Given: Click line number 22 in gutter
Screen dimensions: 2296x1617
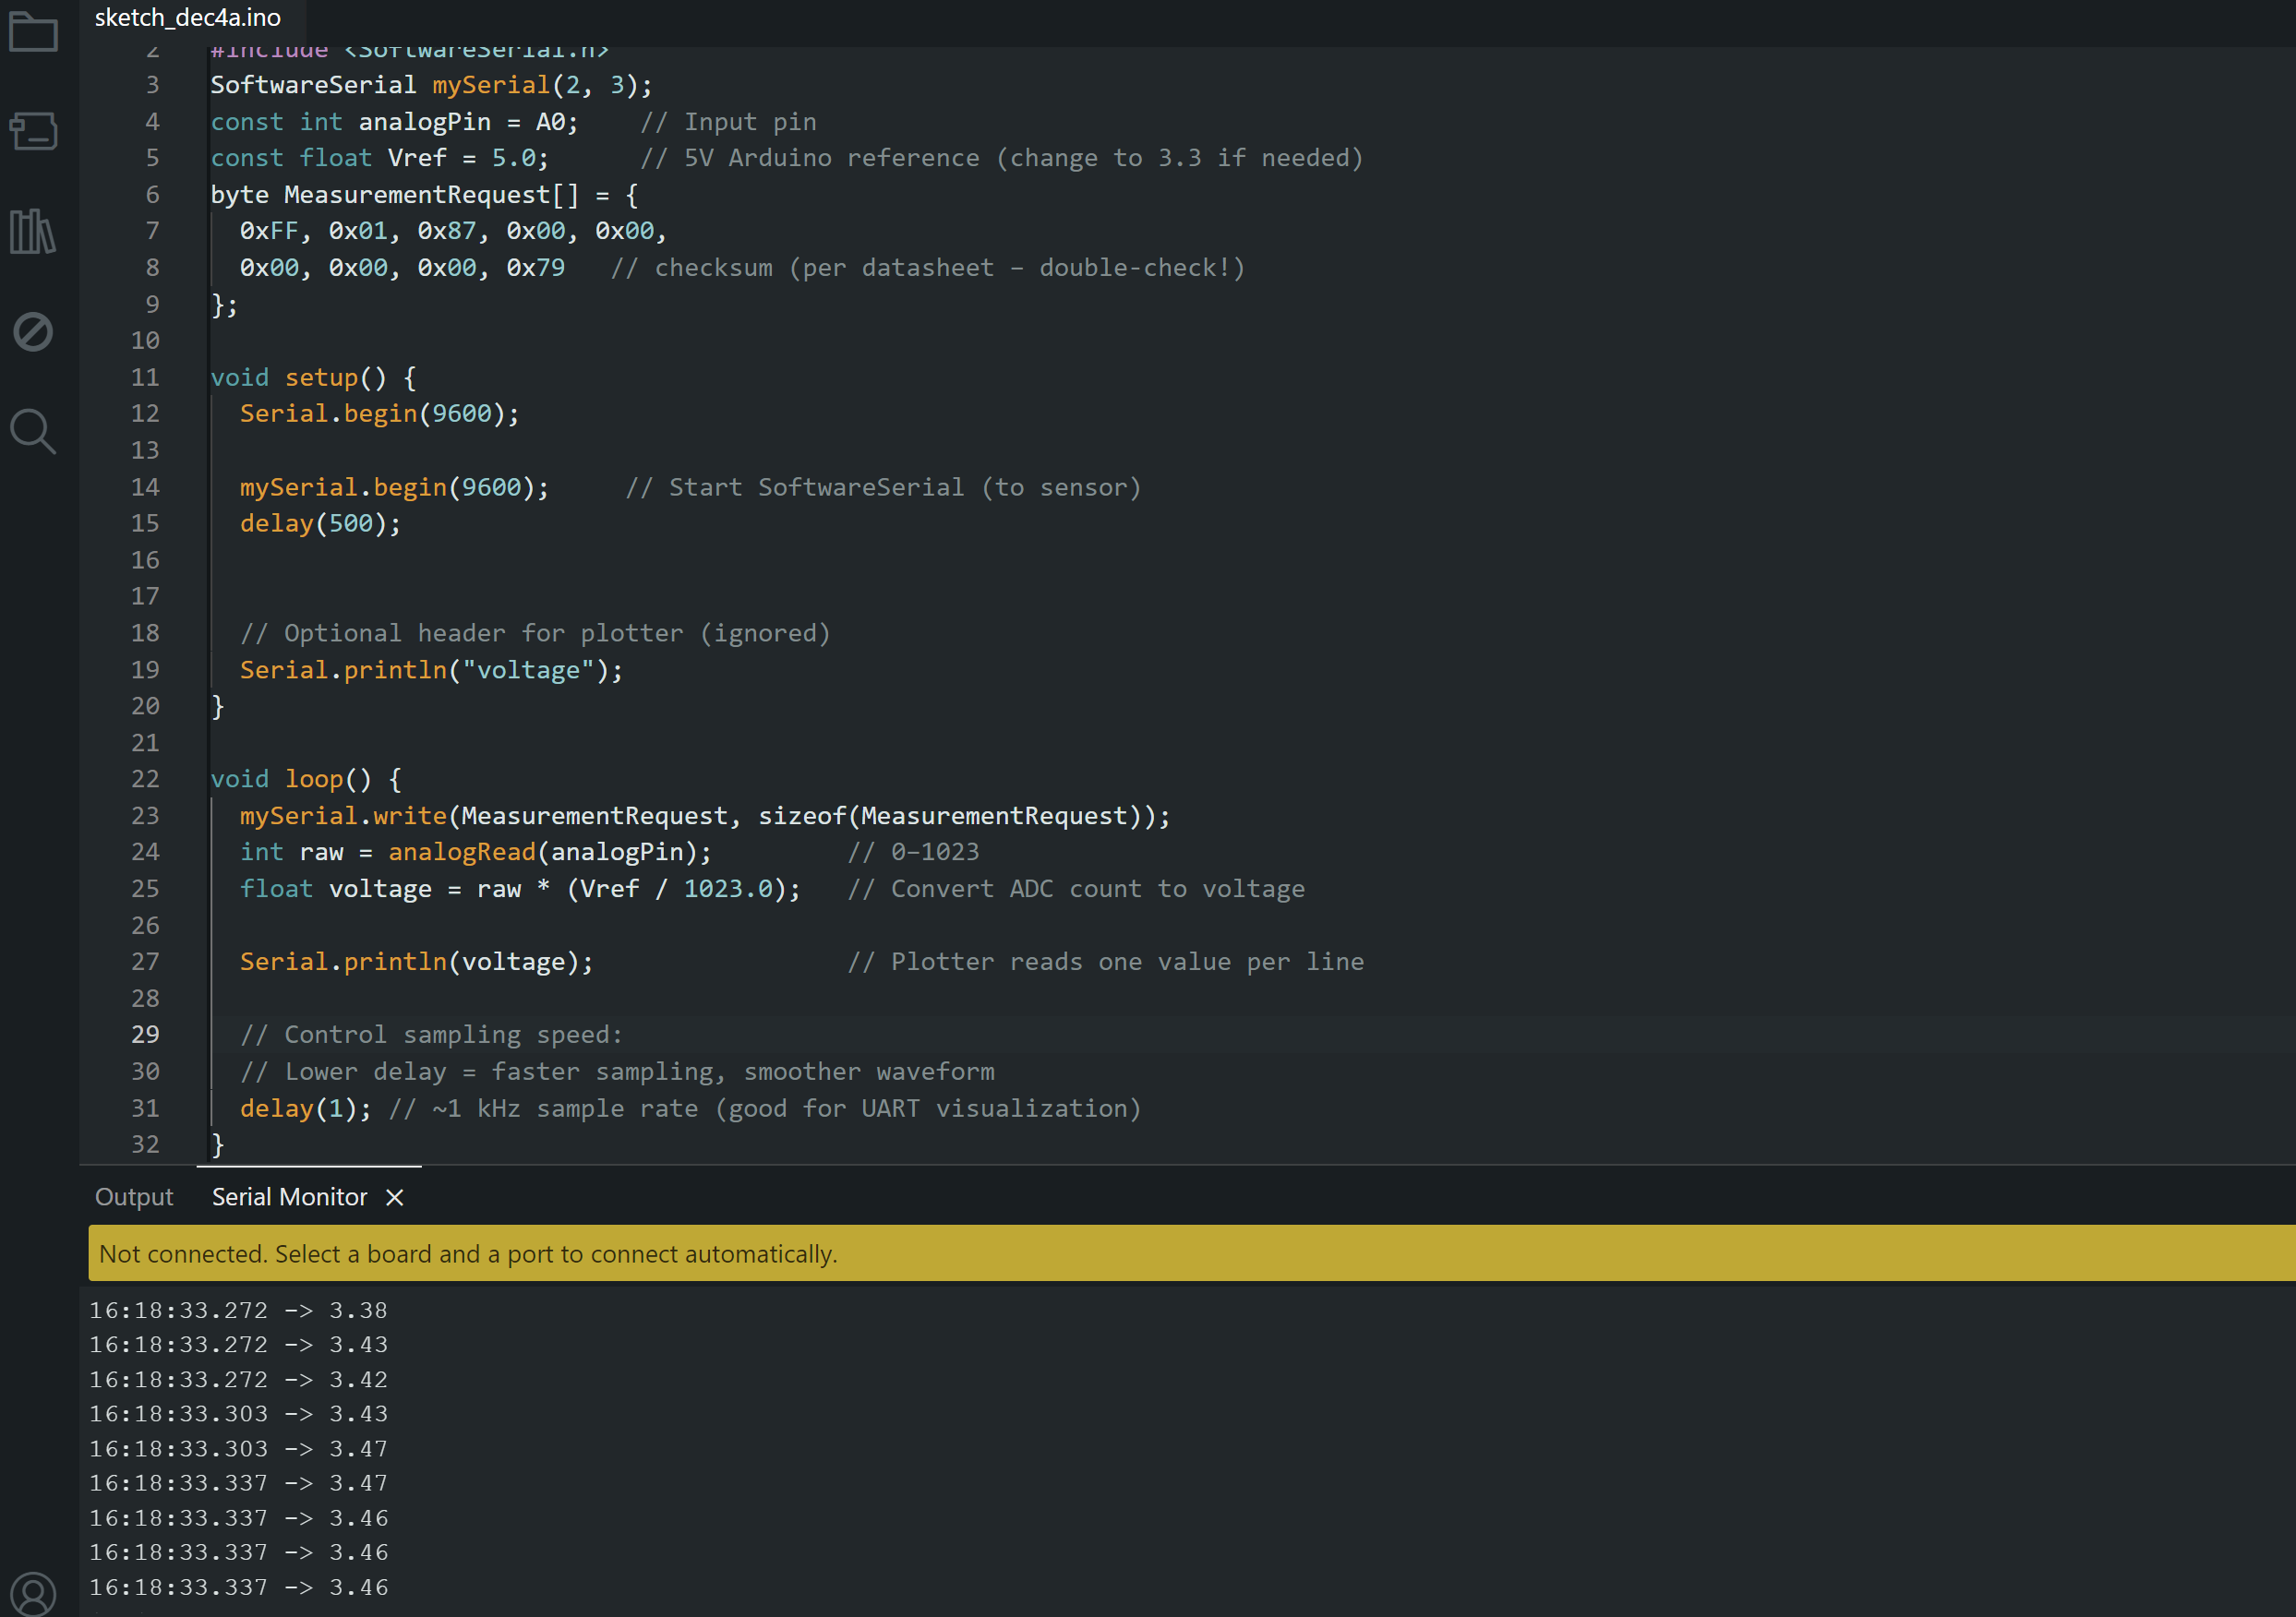Looking at the screenshot, I should (x=145, y=779).
